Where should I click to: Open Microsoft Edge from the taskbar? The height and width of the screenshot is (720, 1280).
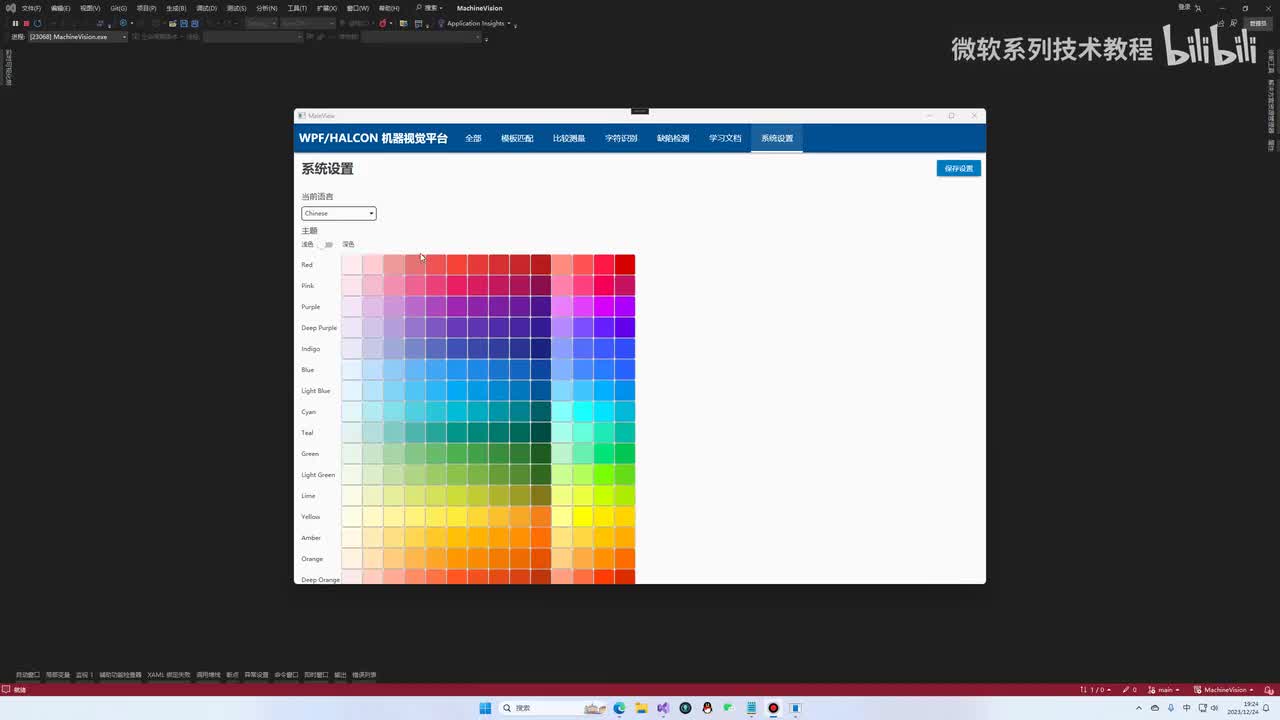[x=619, y=708]
